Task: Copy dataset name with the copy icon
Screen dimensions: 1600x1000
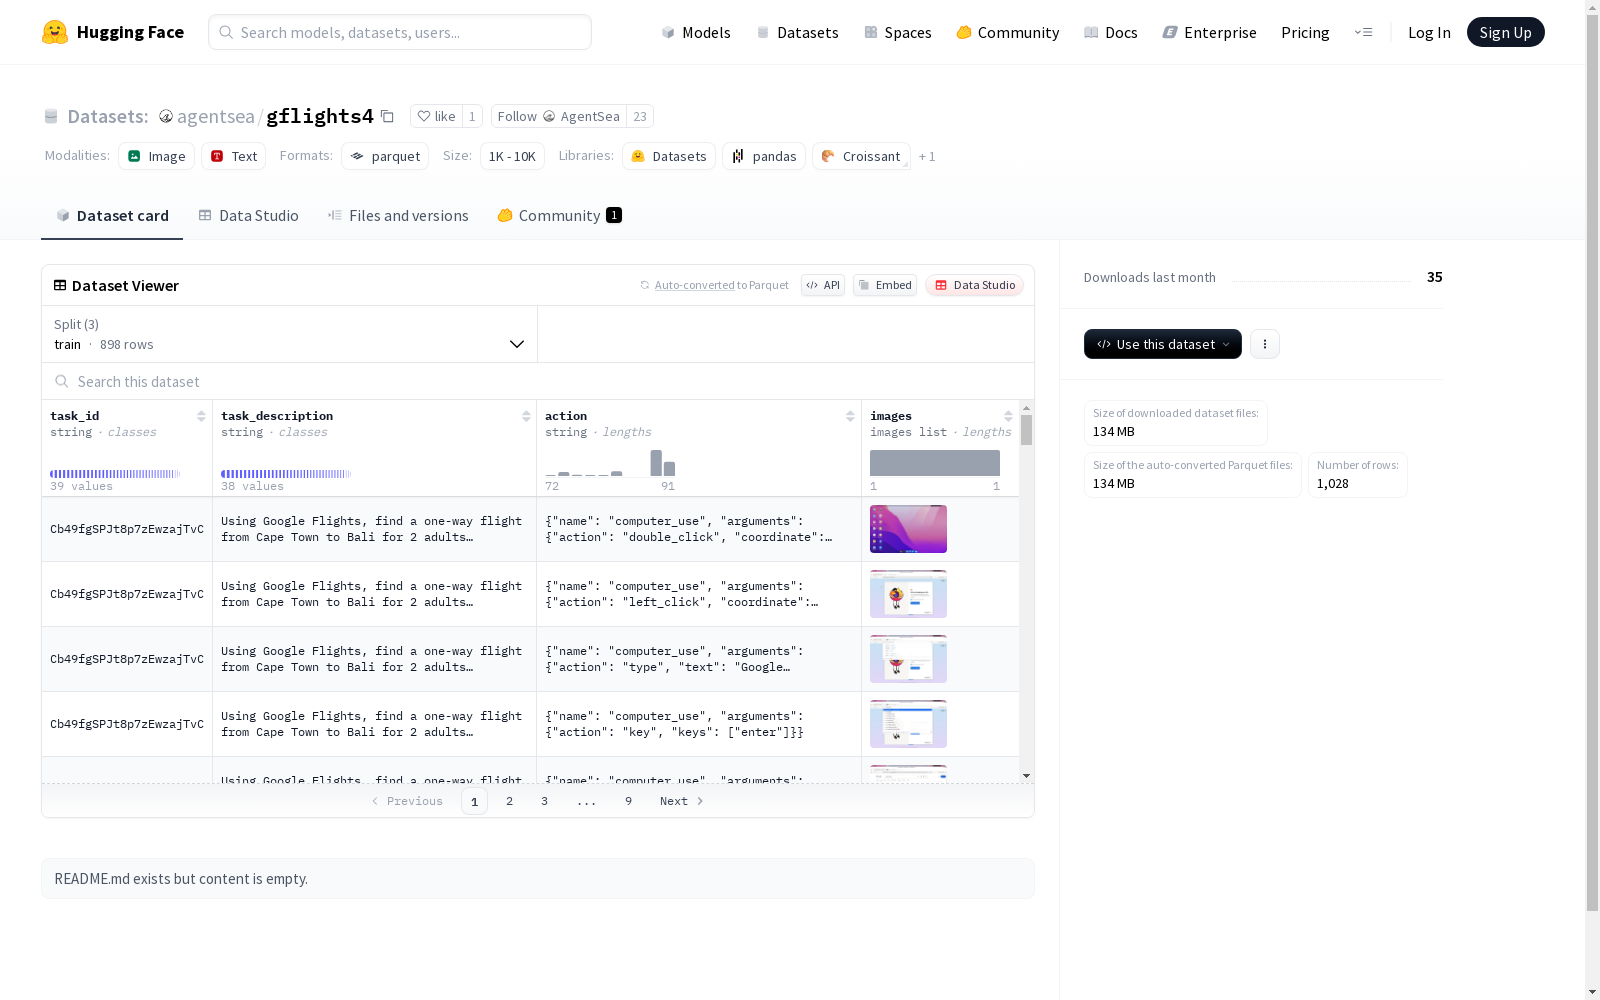Action: 387,116
